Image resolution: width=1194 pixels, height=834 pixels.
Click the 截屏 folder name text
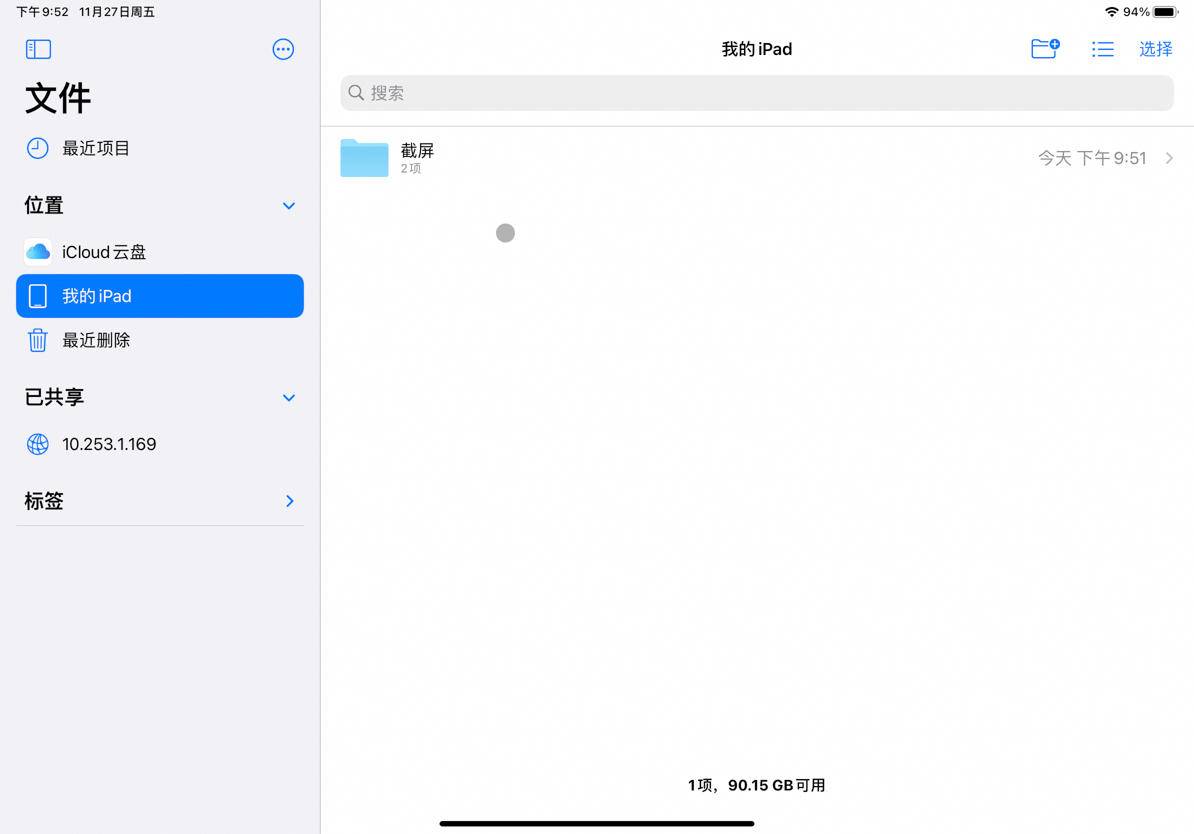point(417,150)
